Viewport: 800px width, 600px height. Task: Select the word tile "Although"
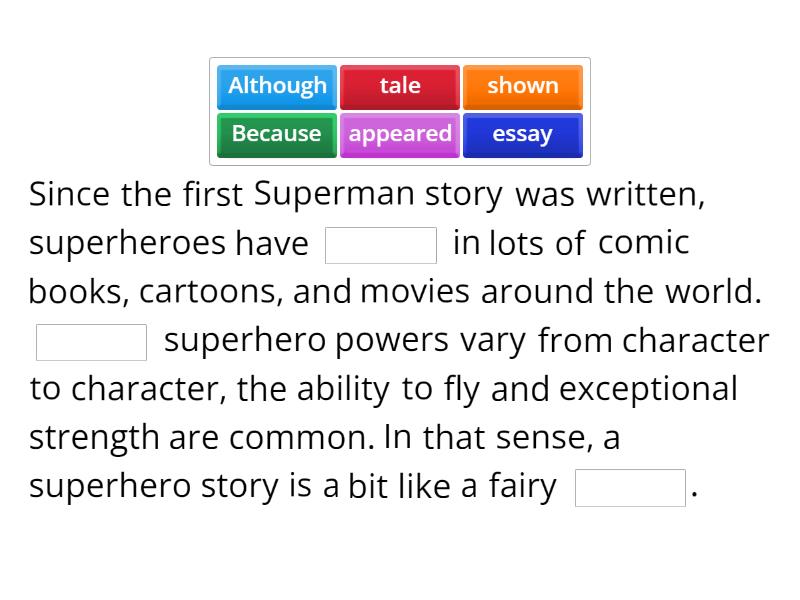click(276, 86)
